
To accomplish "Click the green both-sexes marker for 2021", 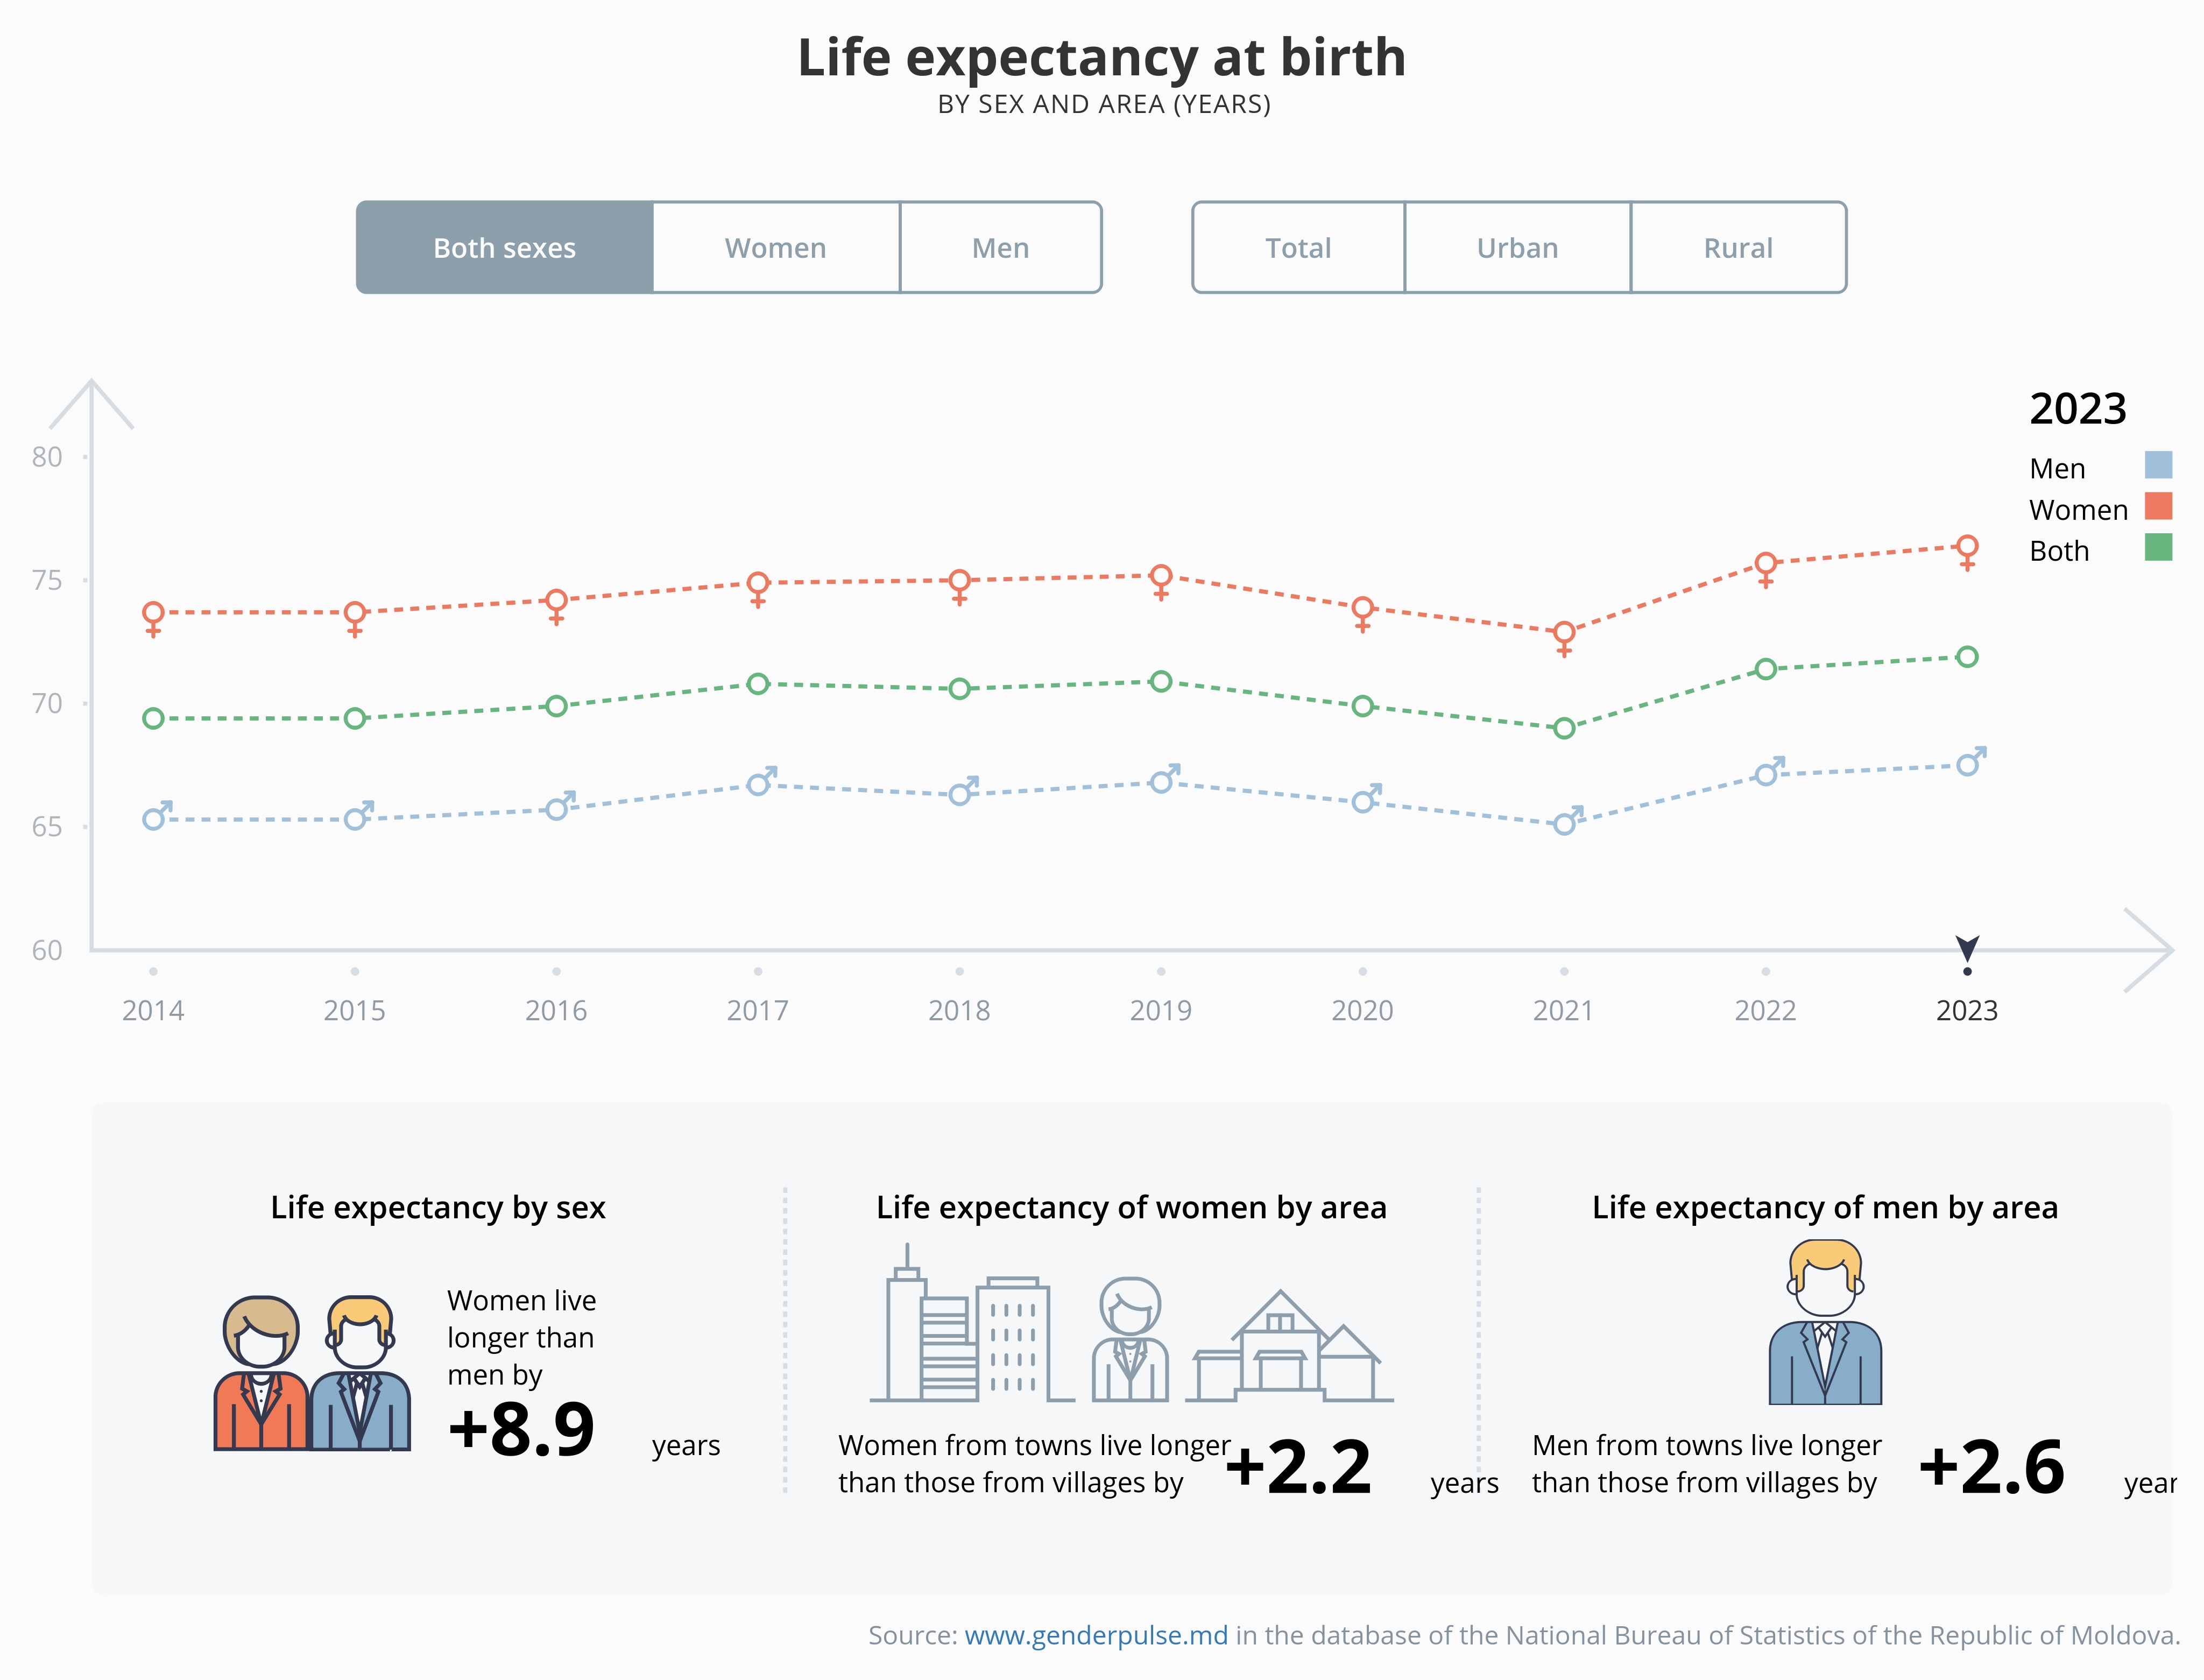I will coord(1564,728).
